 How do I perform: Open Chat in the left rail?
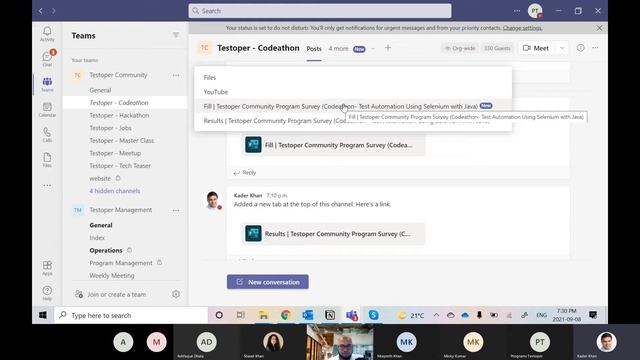(47, 59)
